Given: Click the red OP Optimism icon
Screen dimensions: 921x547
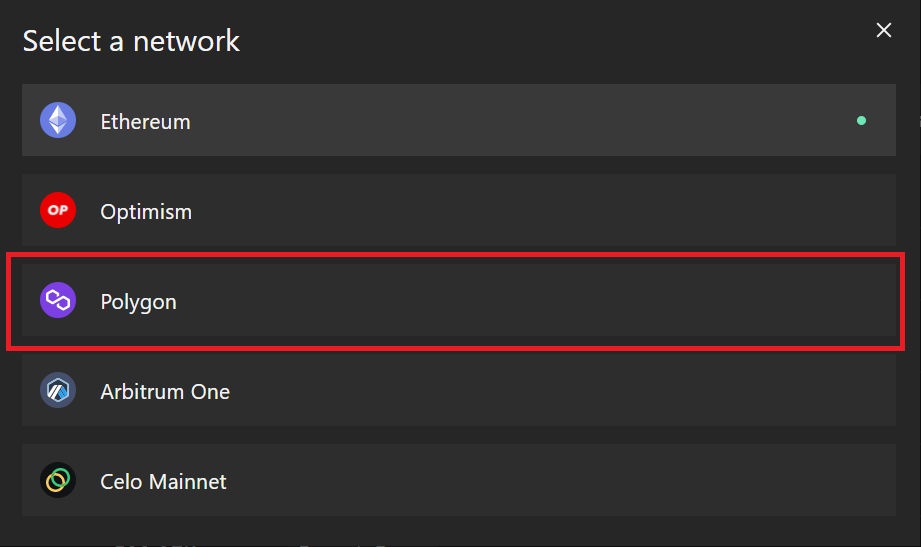Looking at the screenshot, I should click(58, 210).
